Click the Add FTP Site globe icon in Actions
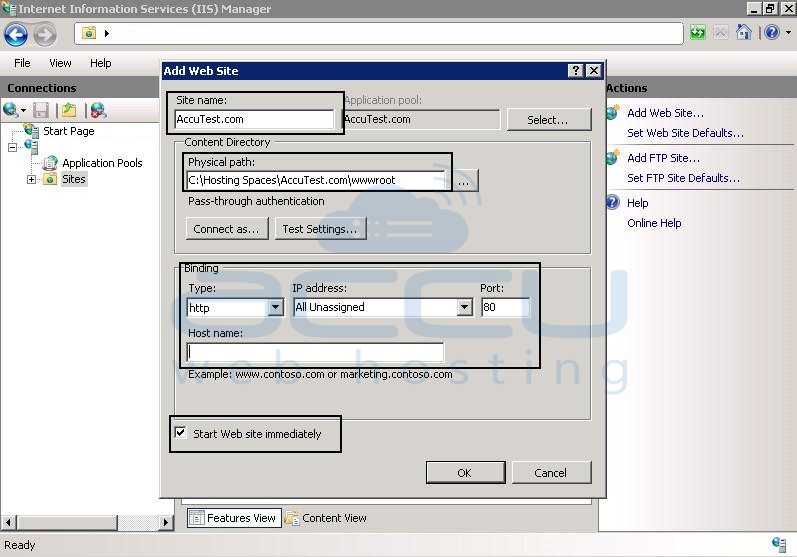 click(x=613, y=157)
